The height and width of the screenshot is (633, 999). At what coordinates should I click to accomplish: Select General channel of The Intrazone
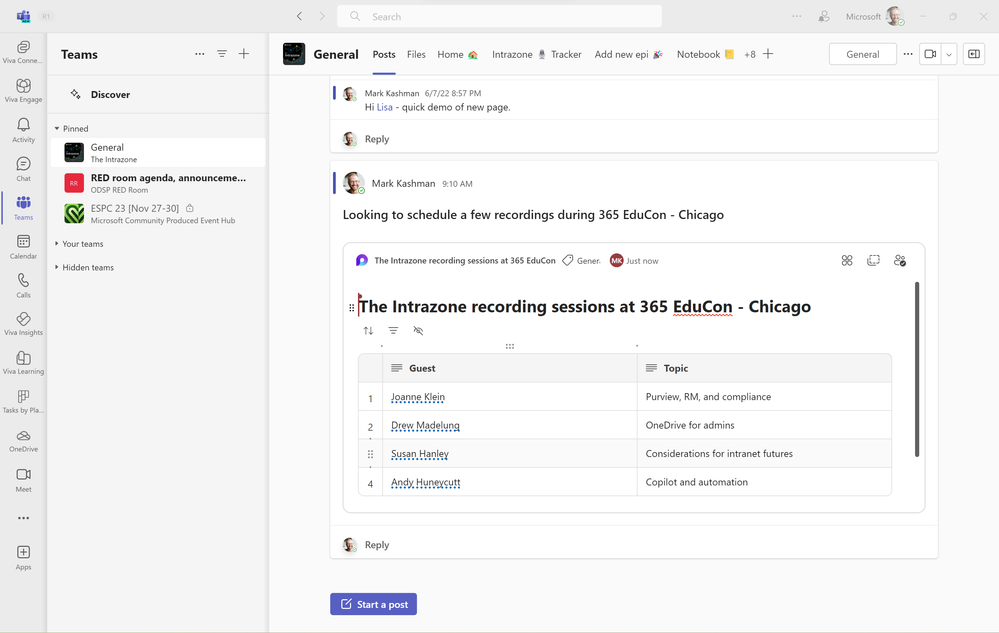coord(158,153)
